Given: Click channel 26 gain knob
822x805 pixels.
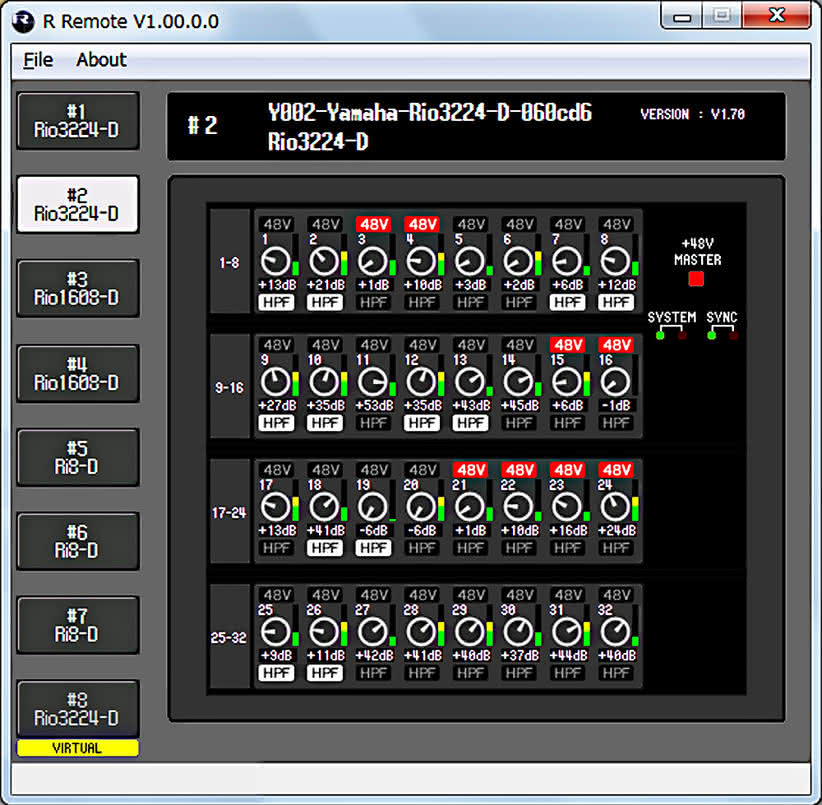Looking at the screenshot, I should click(x=324, y=632).
